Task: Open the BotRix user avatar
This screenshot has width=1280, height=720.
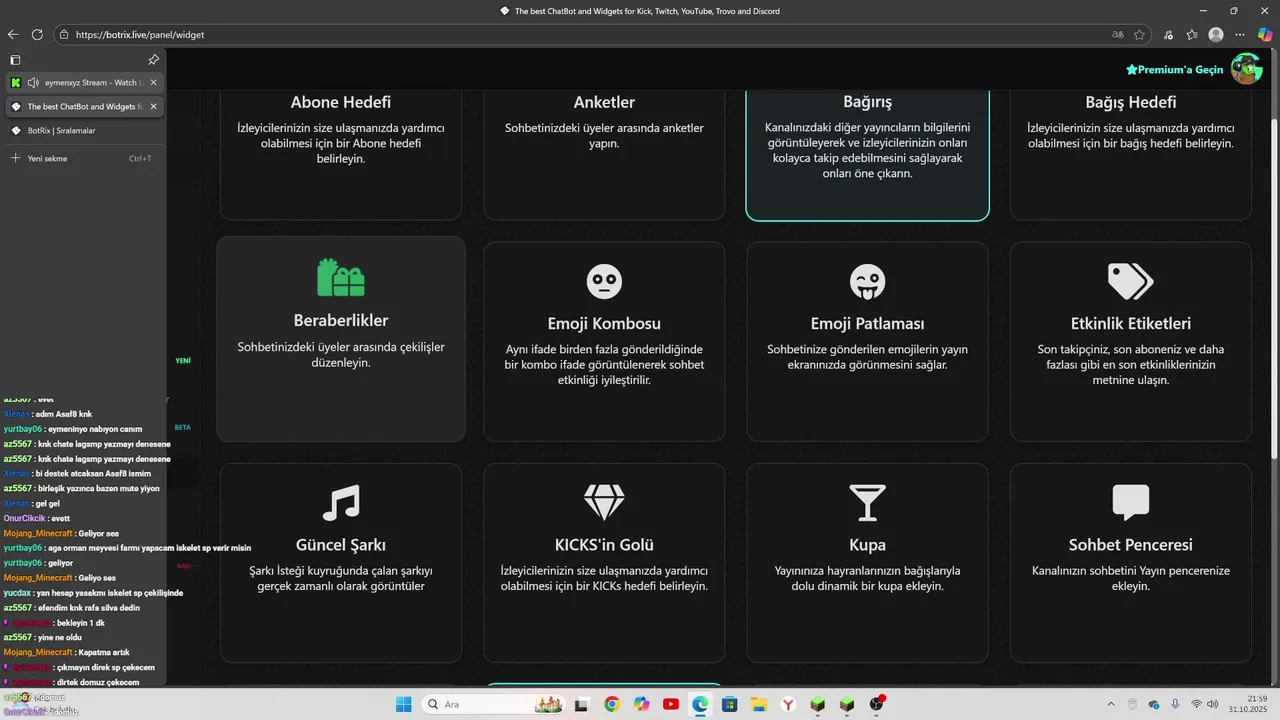Action: point(1246,69)
